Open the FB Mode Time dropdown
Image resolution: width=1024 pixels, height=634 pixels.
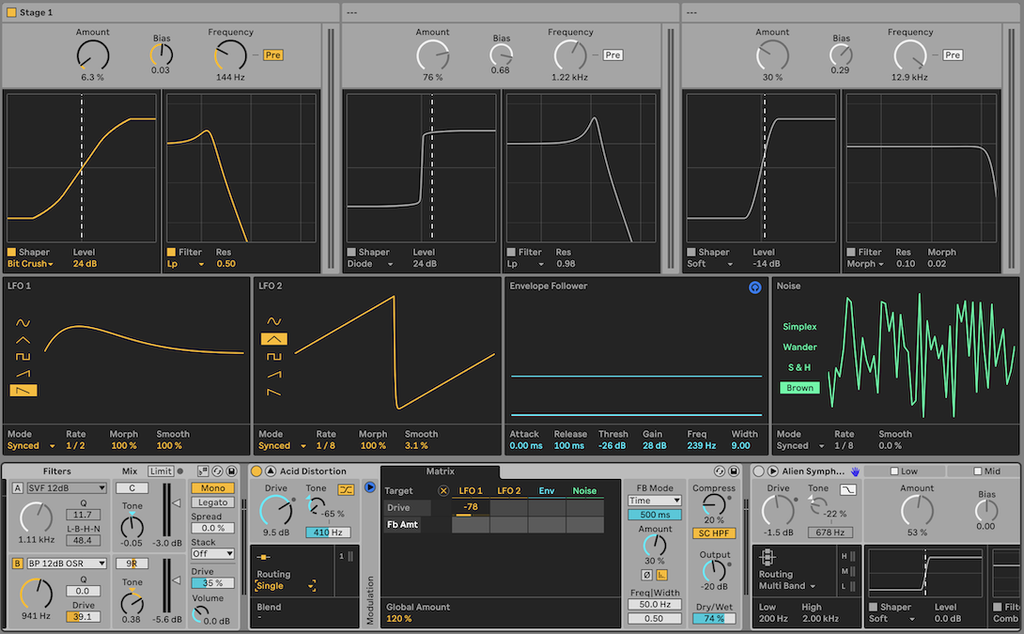click(x=654, y=500)
